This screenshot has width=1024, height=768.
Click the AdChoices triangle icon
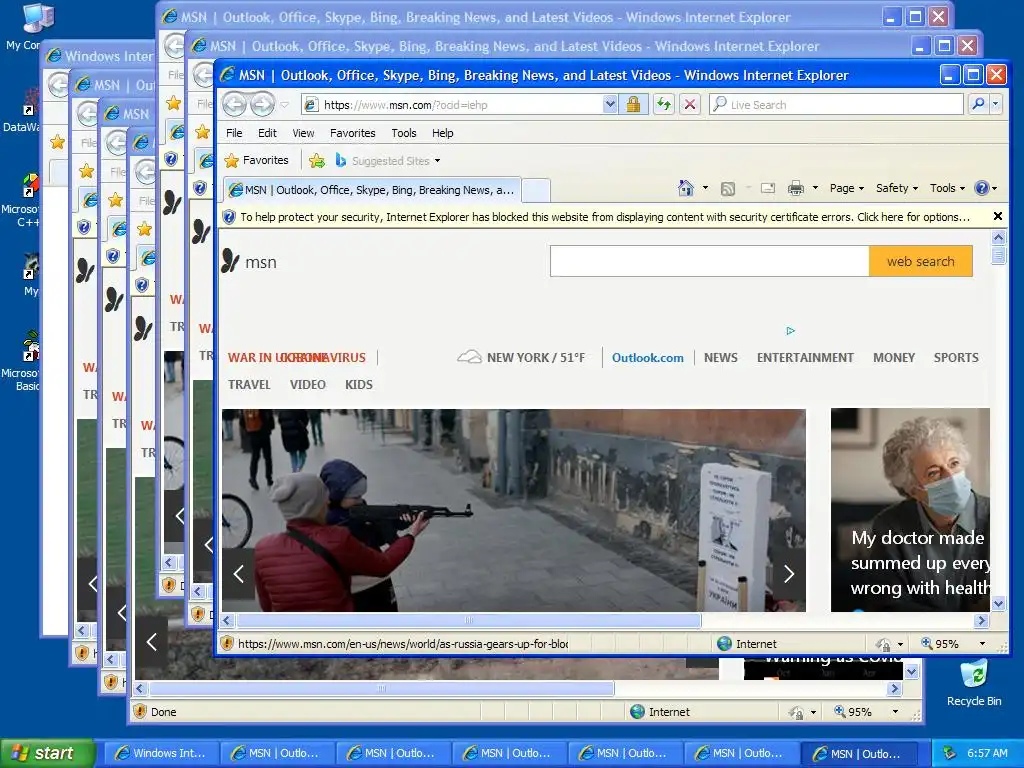coord(790,331)
